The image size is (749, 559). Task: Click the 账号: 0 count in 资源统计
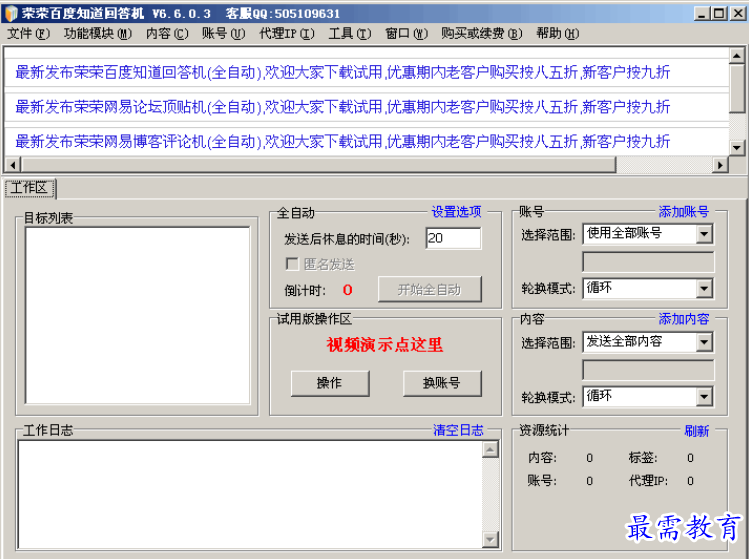(x=589, y=481)
